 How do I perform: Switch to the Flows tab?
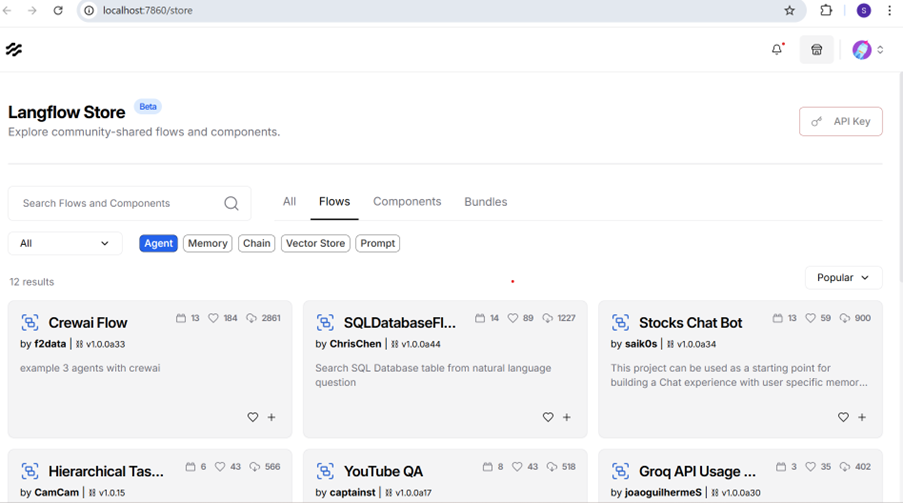click(x=335, y=202)
